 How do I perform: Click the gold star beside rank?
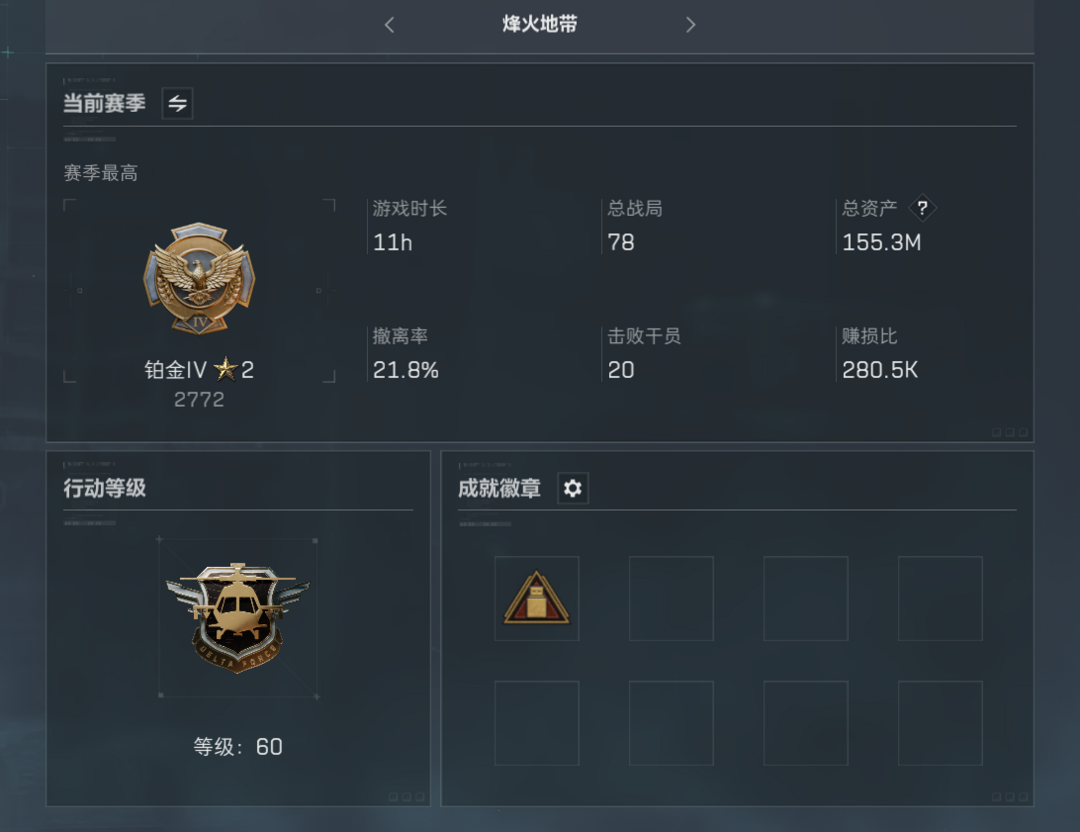point(225,369)
